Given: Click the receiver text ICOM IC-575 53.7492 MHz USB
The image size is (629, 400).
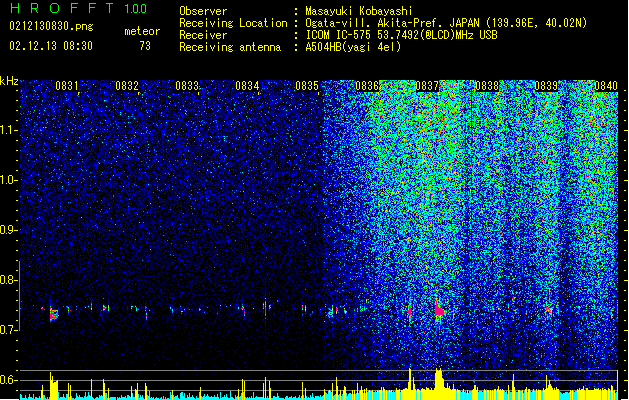Looking at the screenshot, I should point(401,35).
